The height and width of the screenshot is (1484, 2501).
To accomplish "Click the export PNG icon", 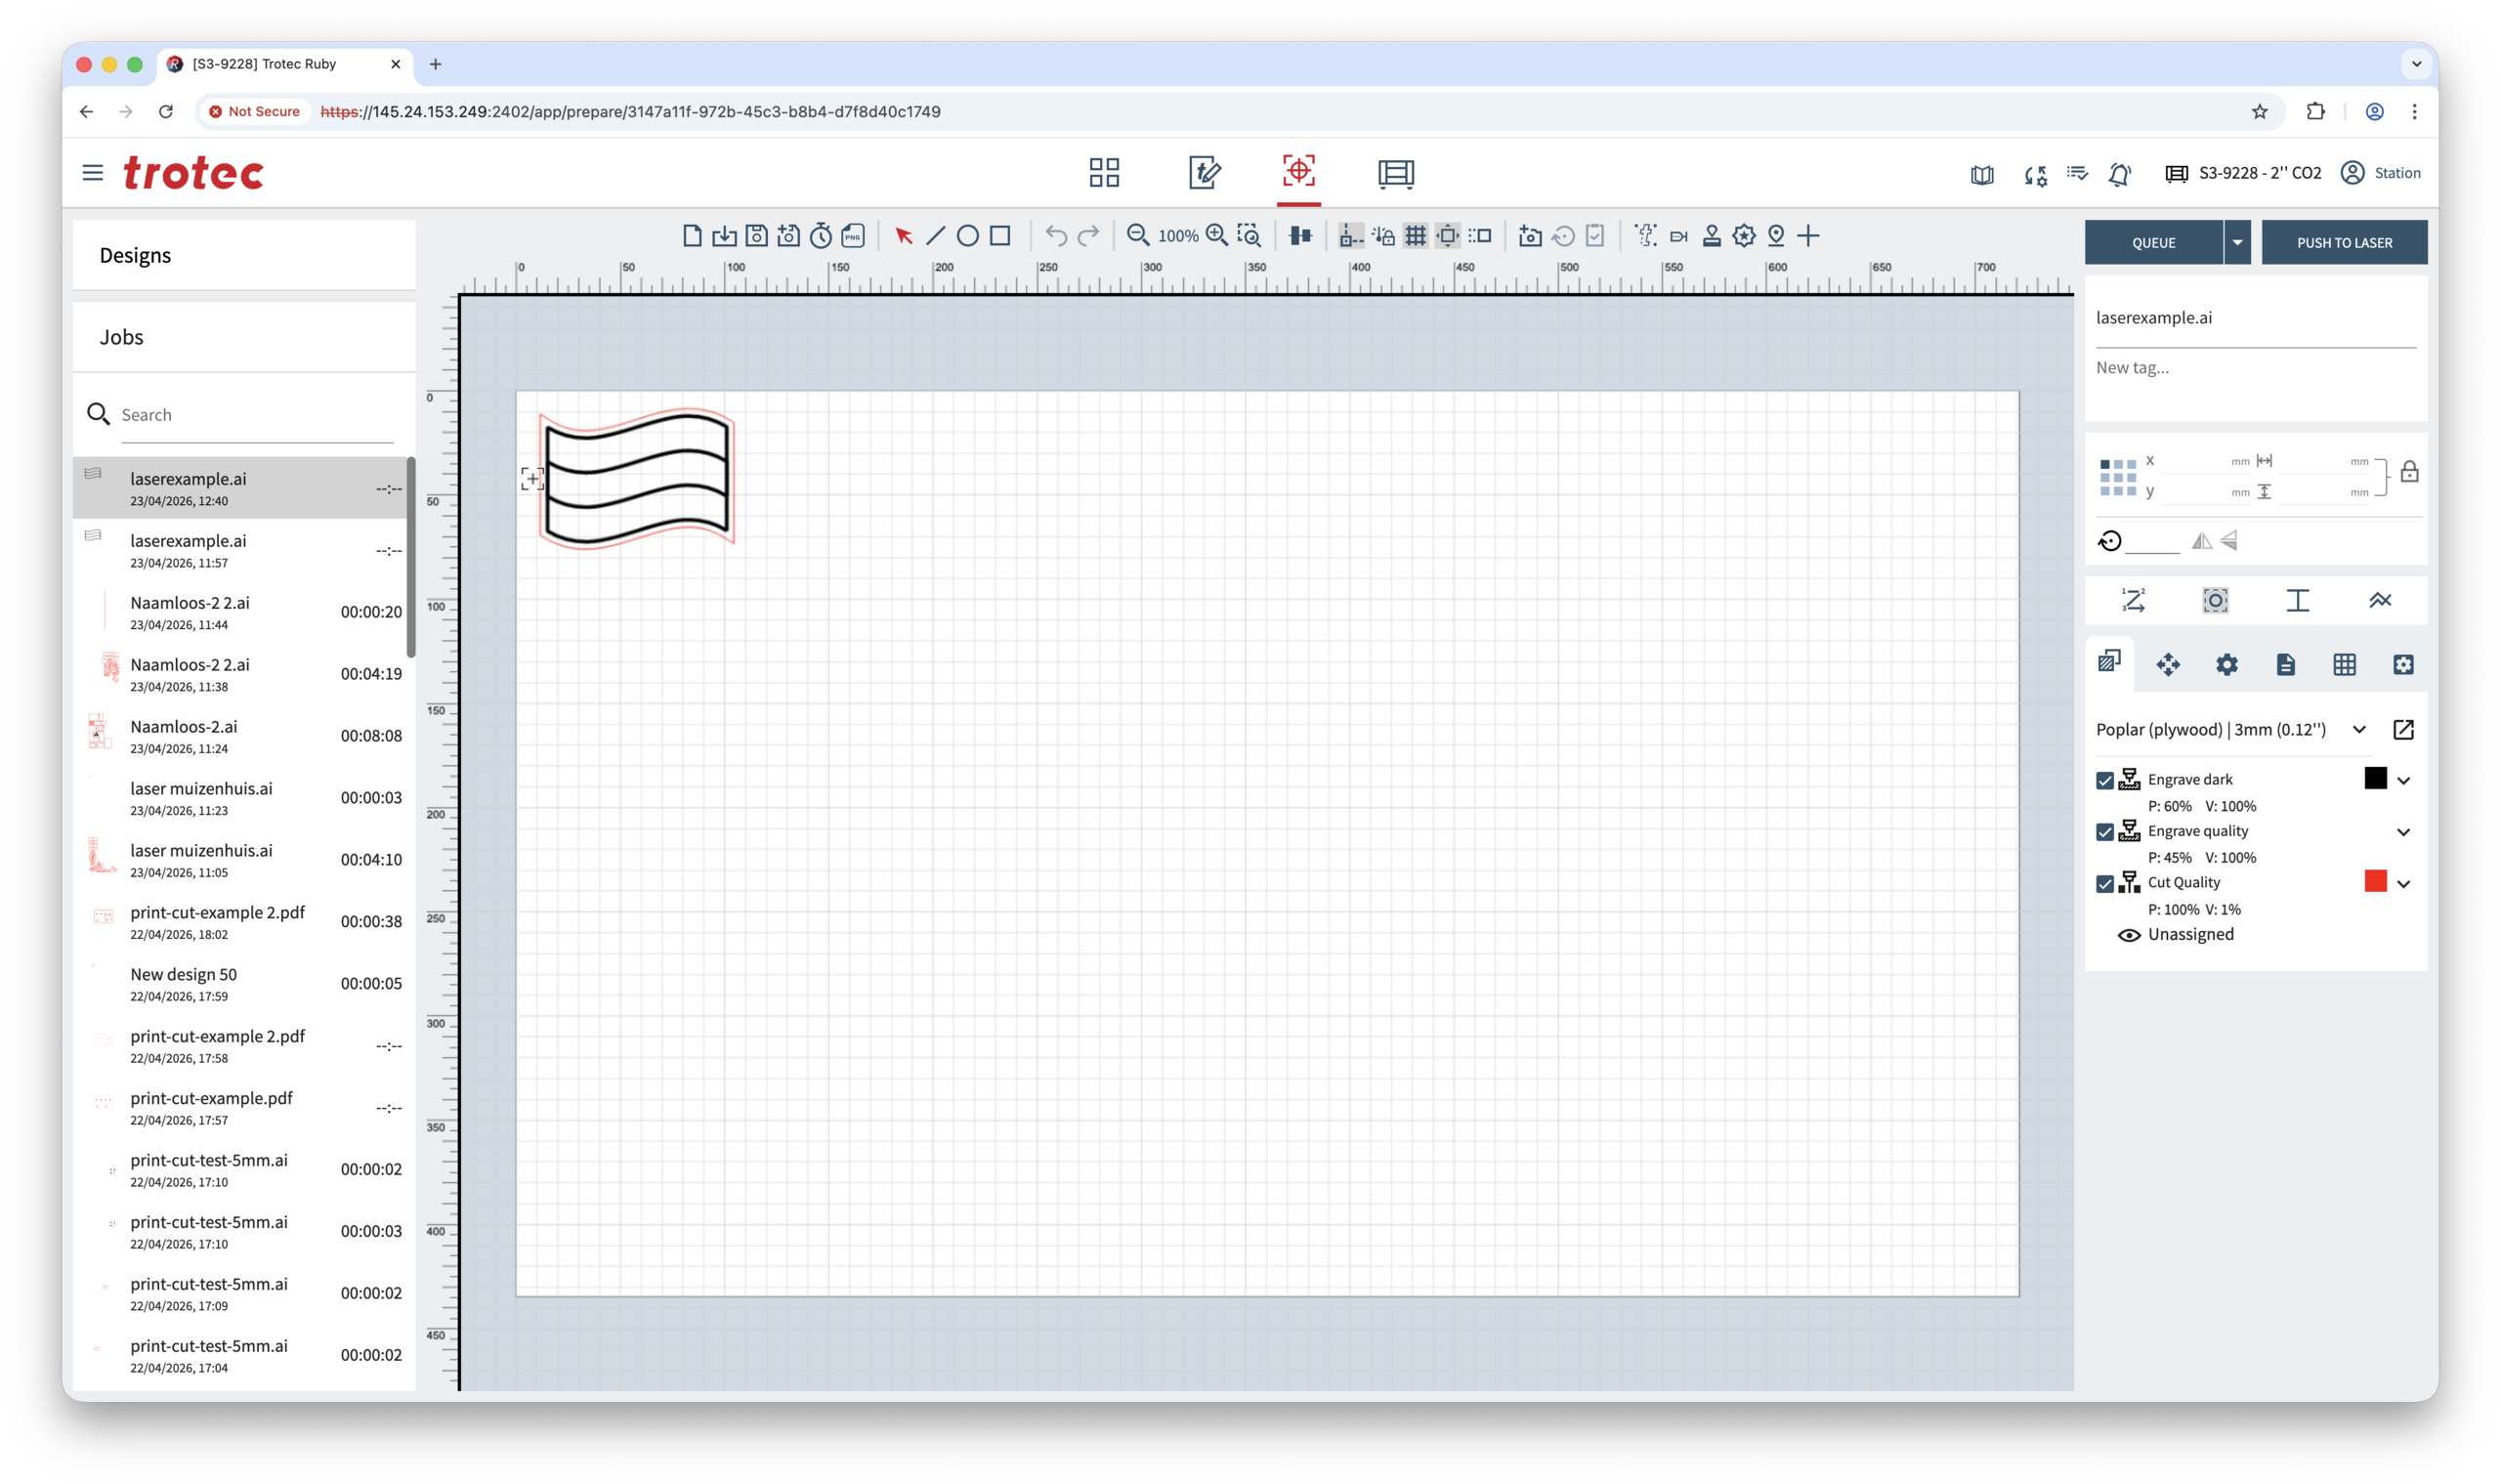I will [853, 236].
